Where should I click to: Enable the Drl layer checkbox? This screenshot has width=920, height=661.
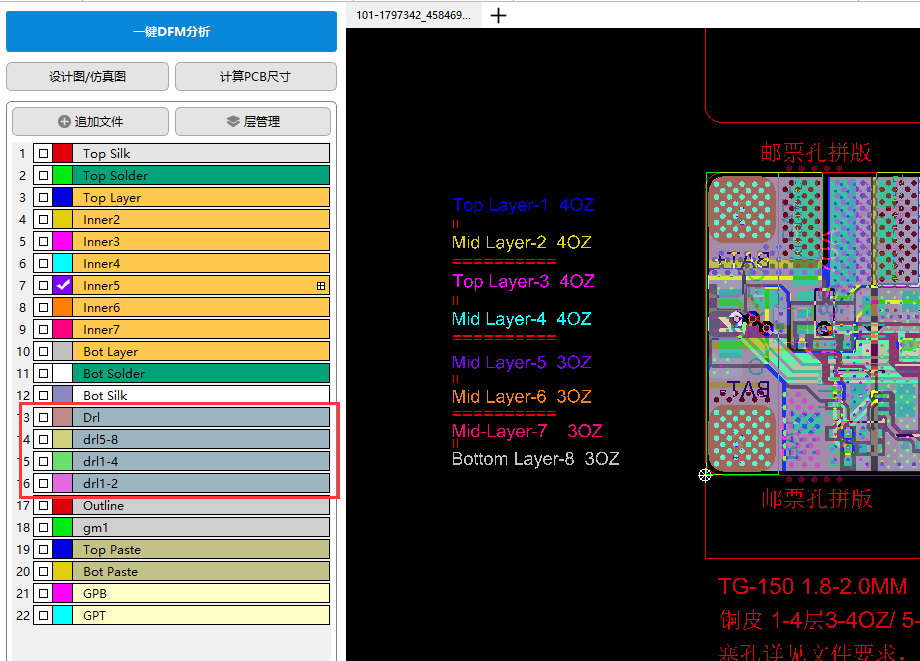tap(43, 418)
